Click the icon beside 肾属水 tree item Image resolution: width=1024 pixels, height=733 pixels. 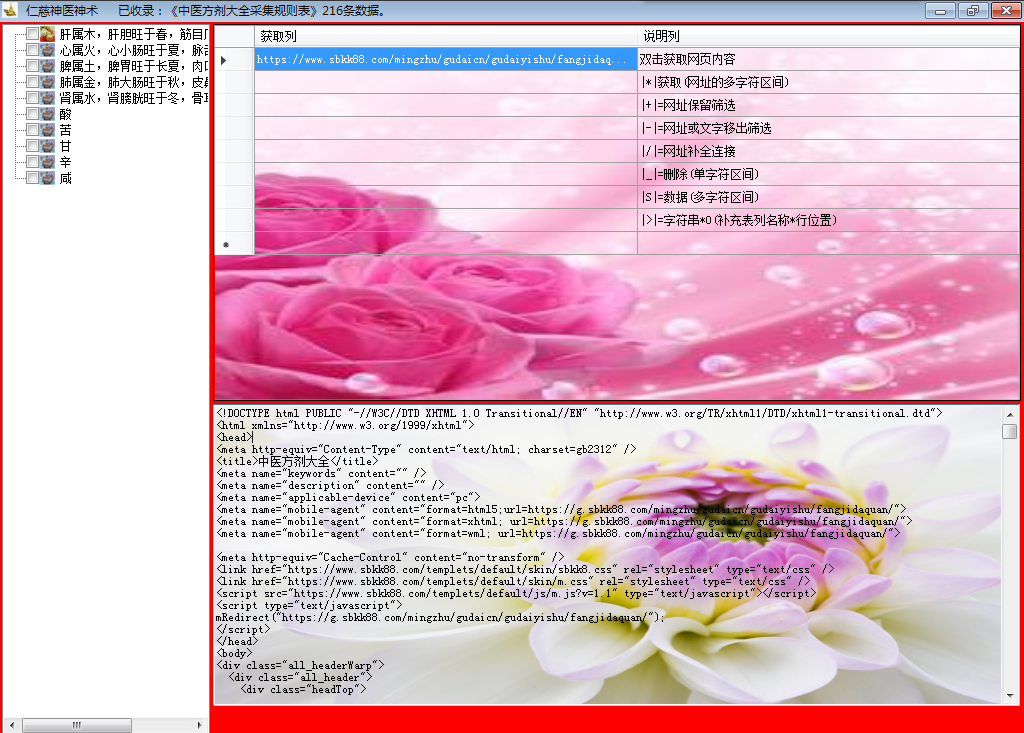48,98
